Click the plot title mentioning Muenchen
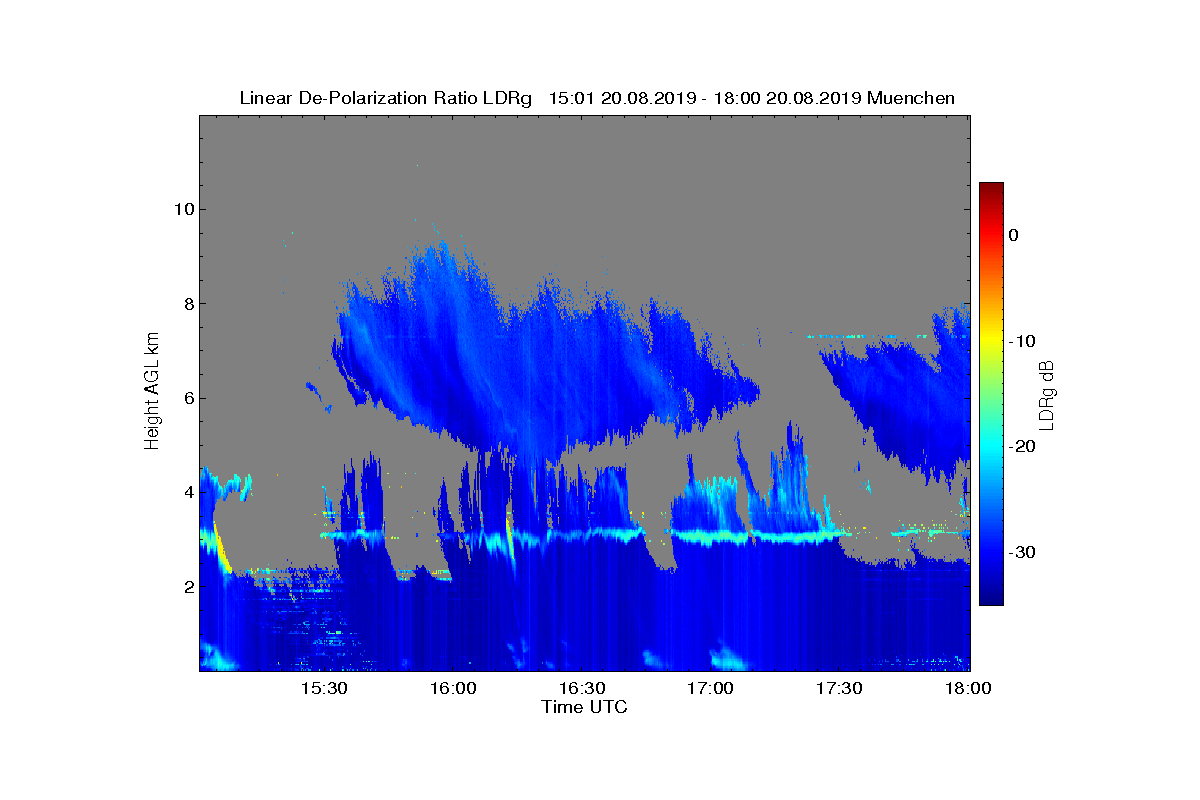Screen dimensions: 1200x800 tap(597, 98)
